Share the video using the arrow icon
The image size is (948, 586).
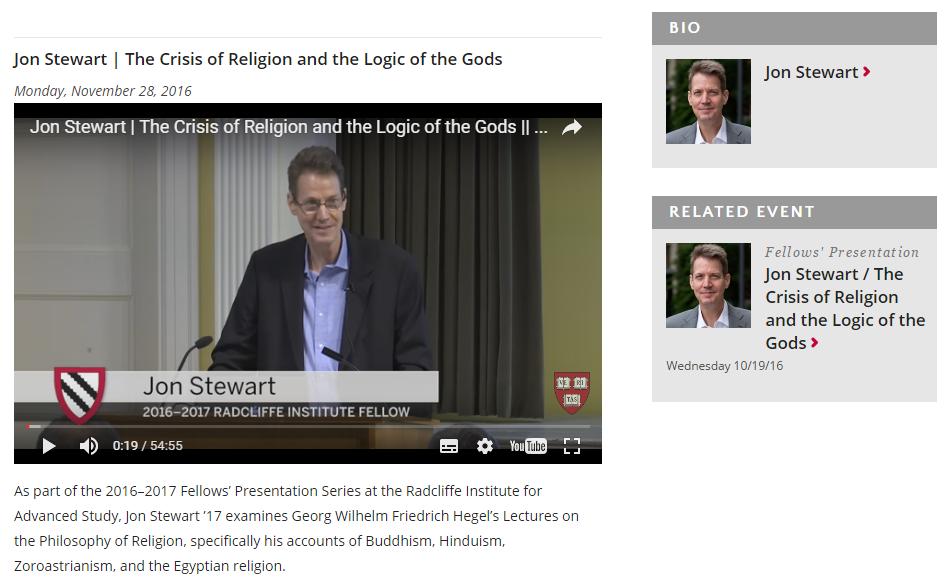571,128
